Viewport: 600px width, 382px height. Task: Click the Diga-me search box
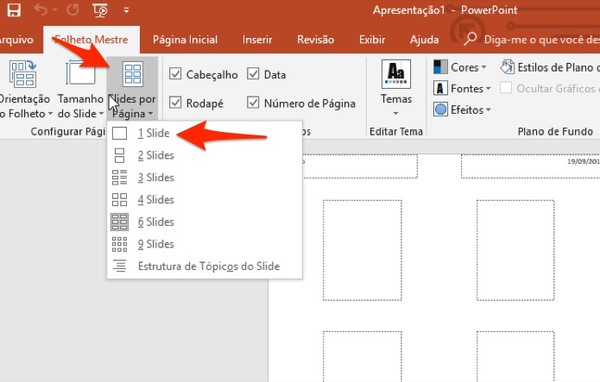(x=531, y=40)
